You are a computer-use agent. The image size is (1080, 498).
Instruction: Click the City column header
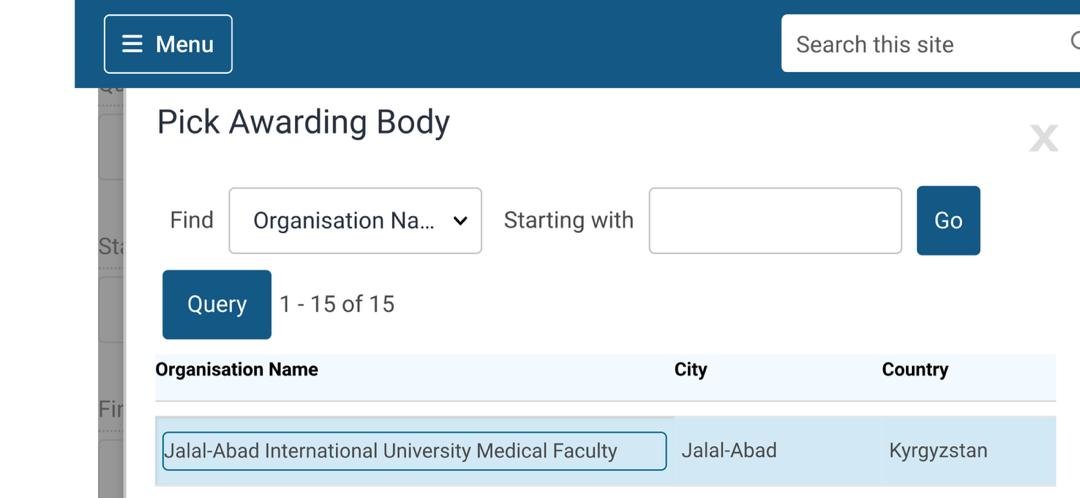tap(691, 370)
